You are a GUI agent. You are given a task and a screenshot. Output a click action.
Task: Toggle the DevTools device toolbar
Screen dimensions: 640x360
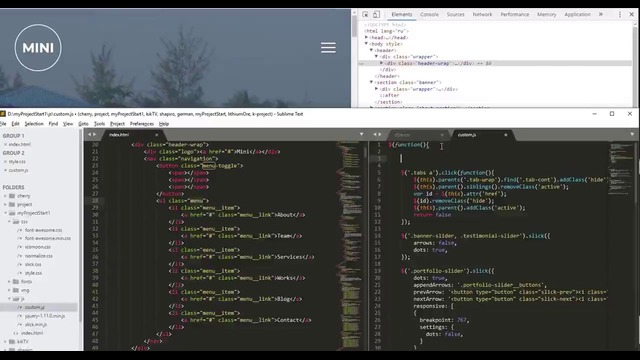[x=376, y=14]
